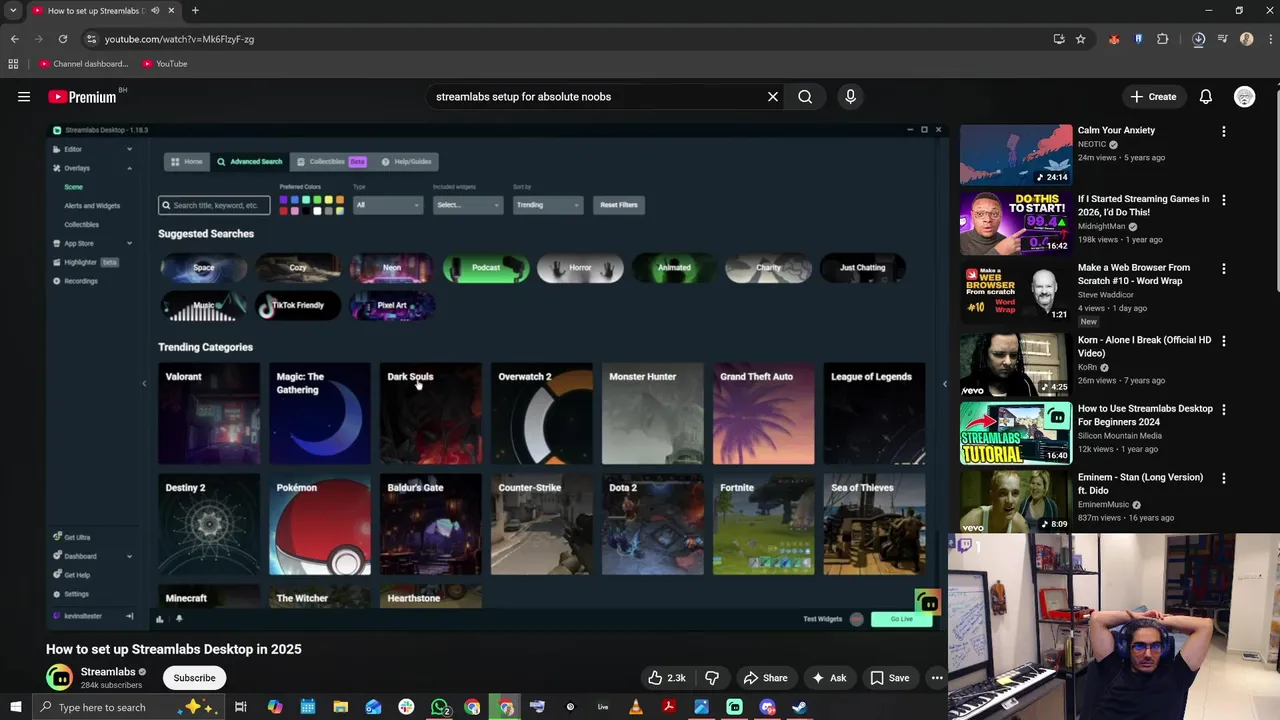Like the video with thumbs up
The height and width of the screenshot is (720, 1280).
point(666,678)
